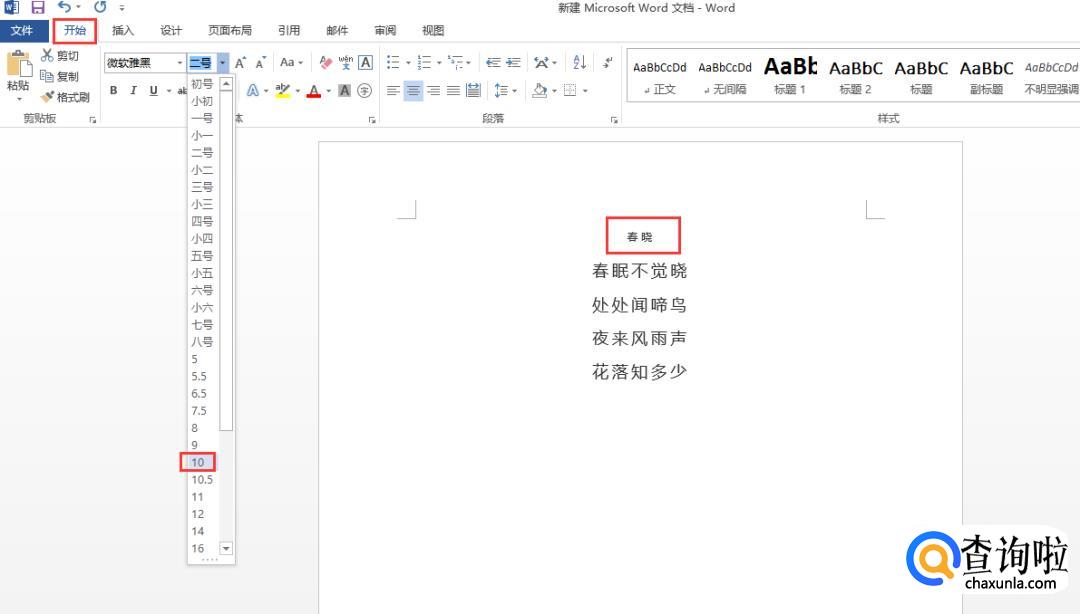Screen dimensions: 1080x614
Task: Click the red font color button
Action: (x=314, y=91)
